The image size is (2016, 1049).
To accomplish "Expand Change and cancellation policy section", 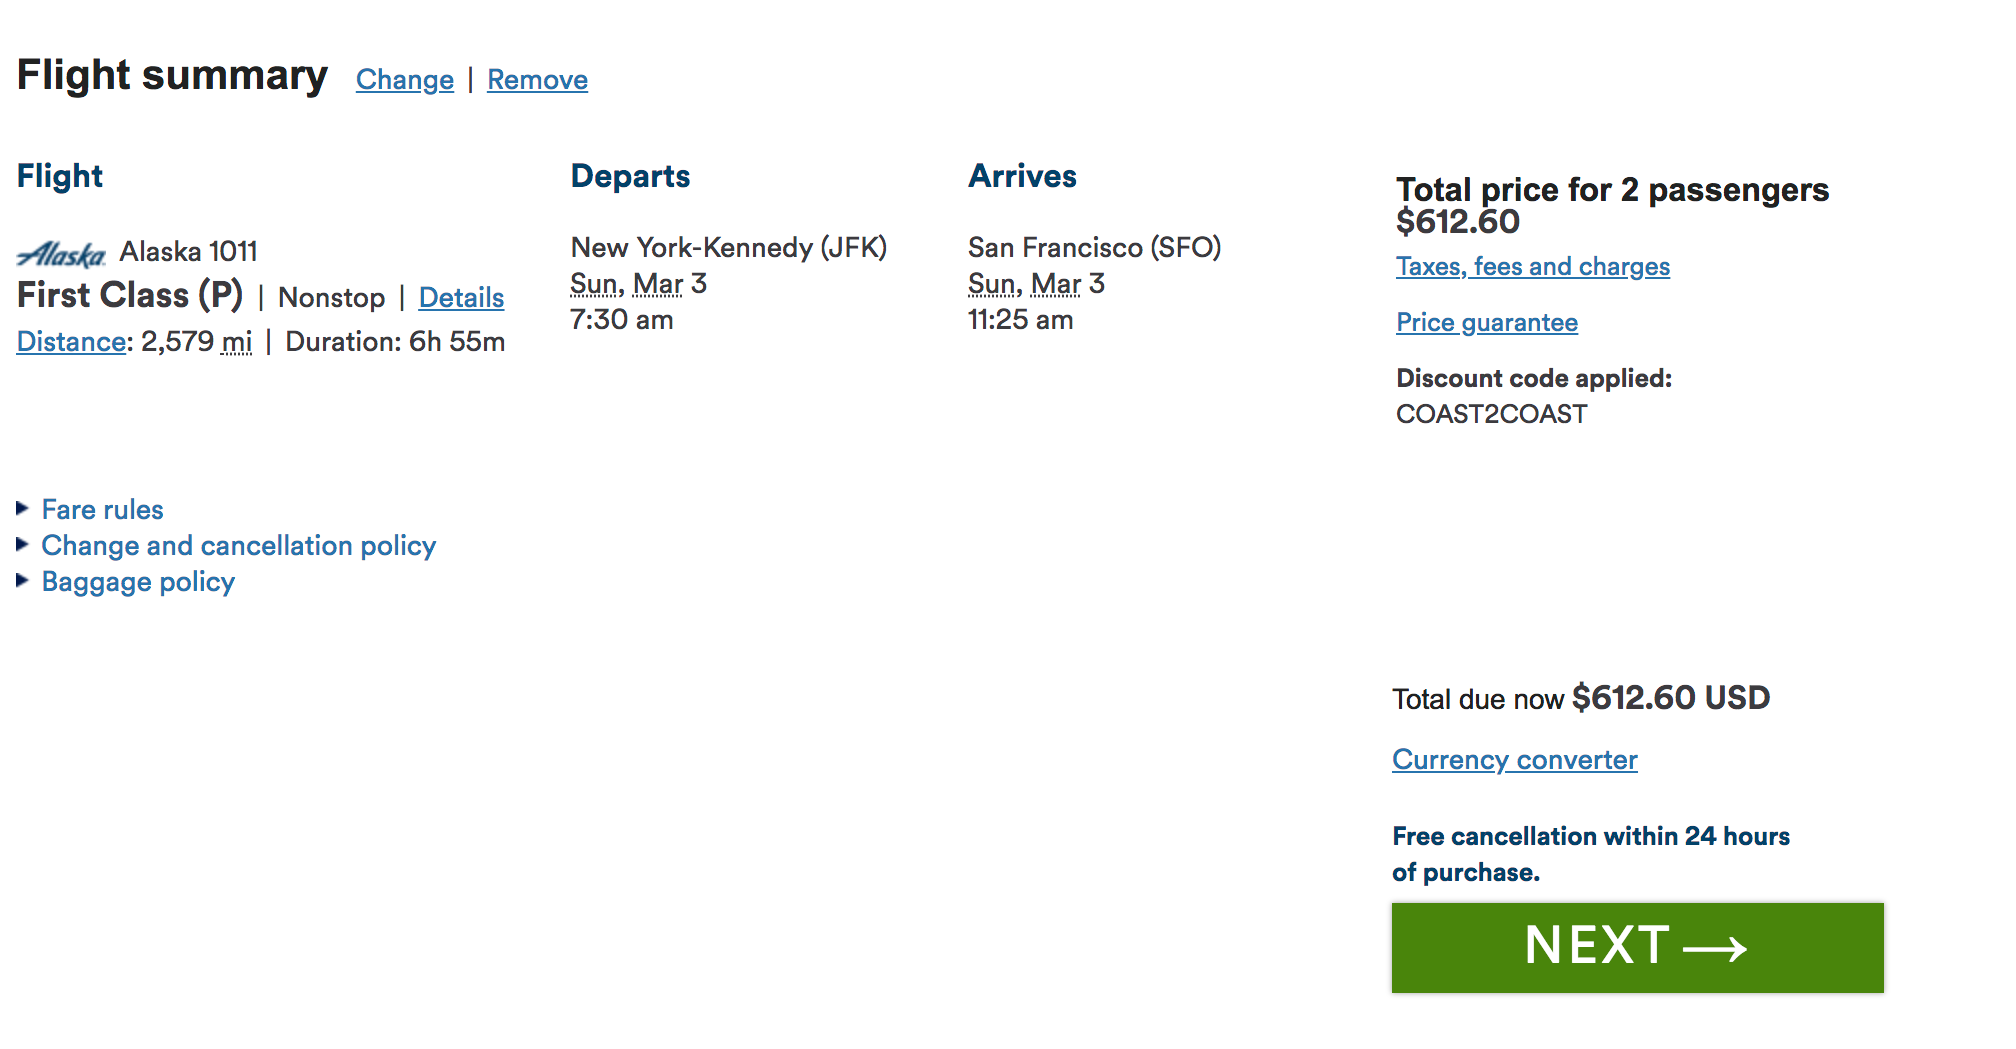I will pos(238,546).
